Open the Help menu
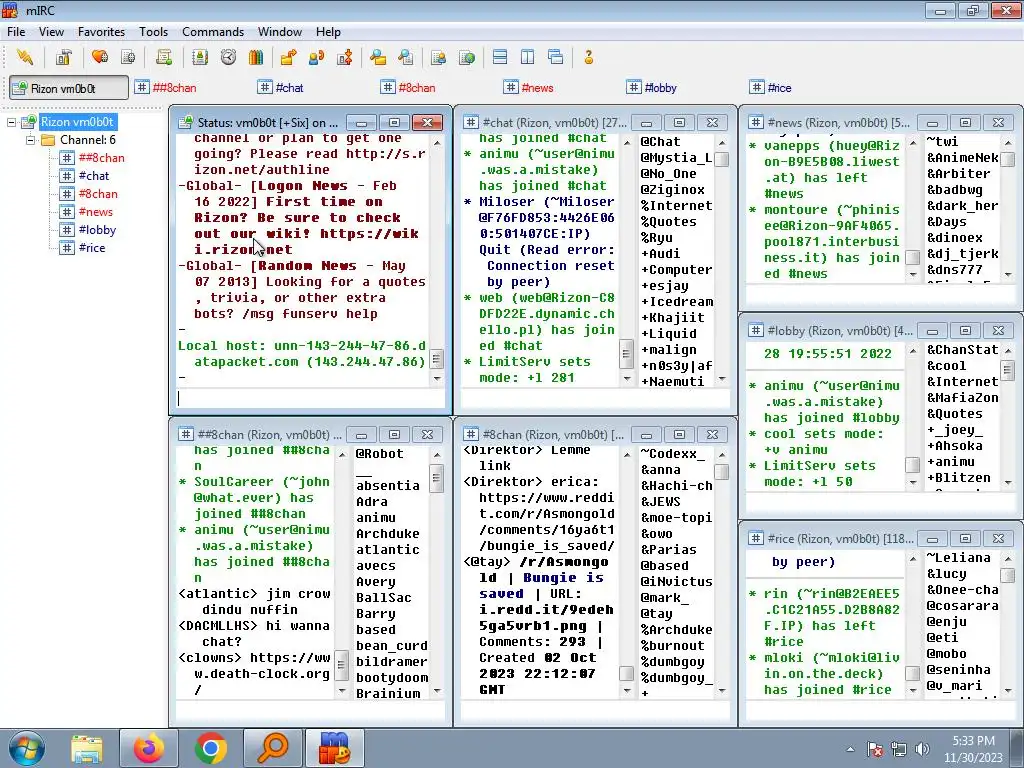 328,31
